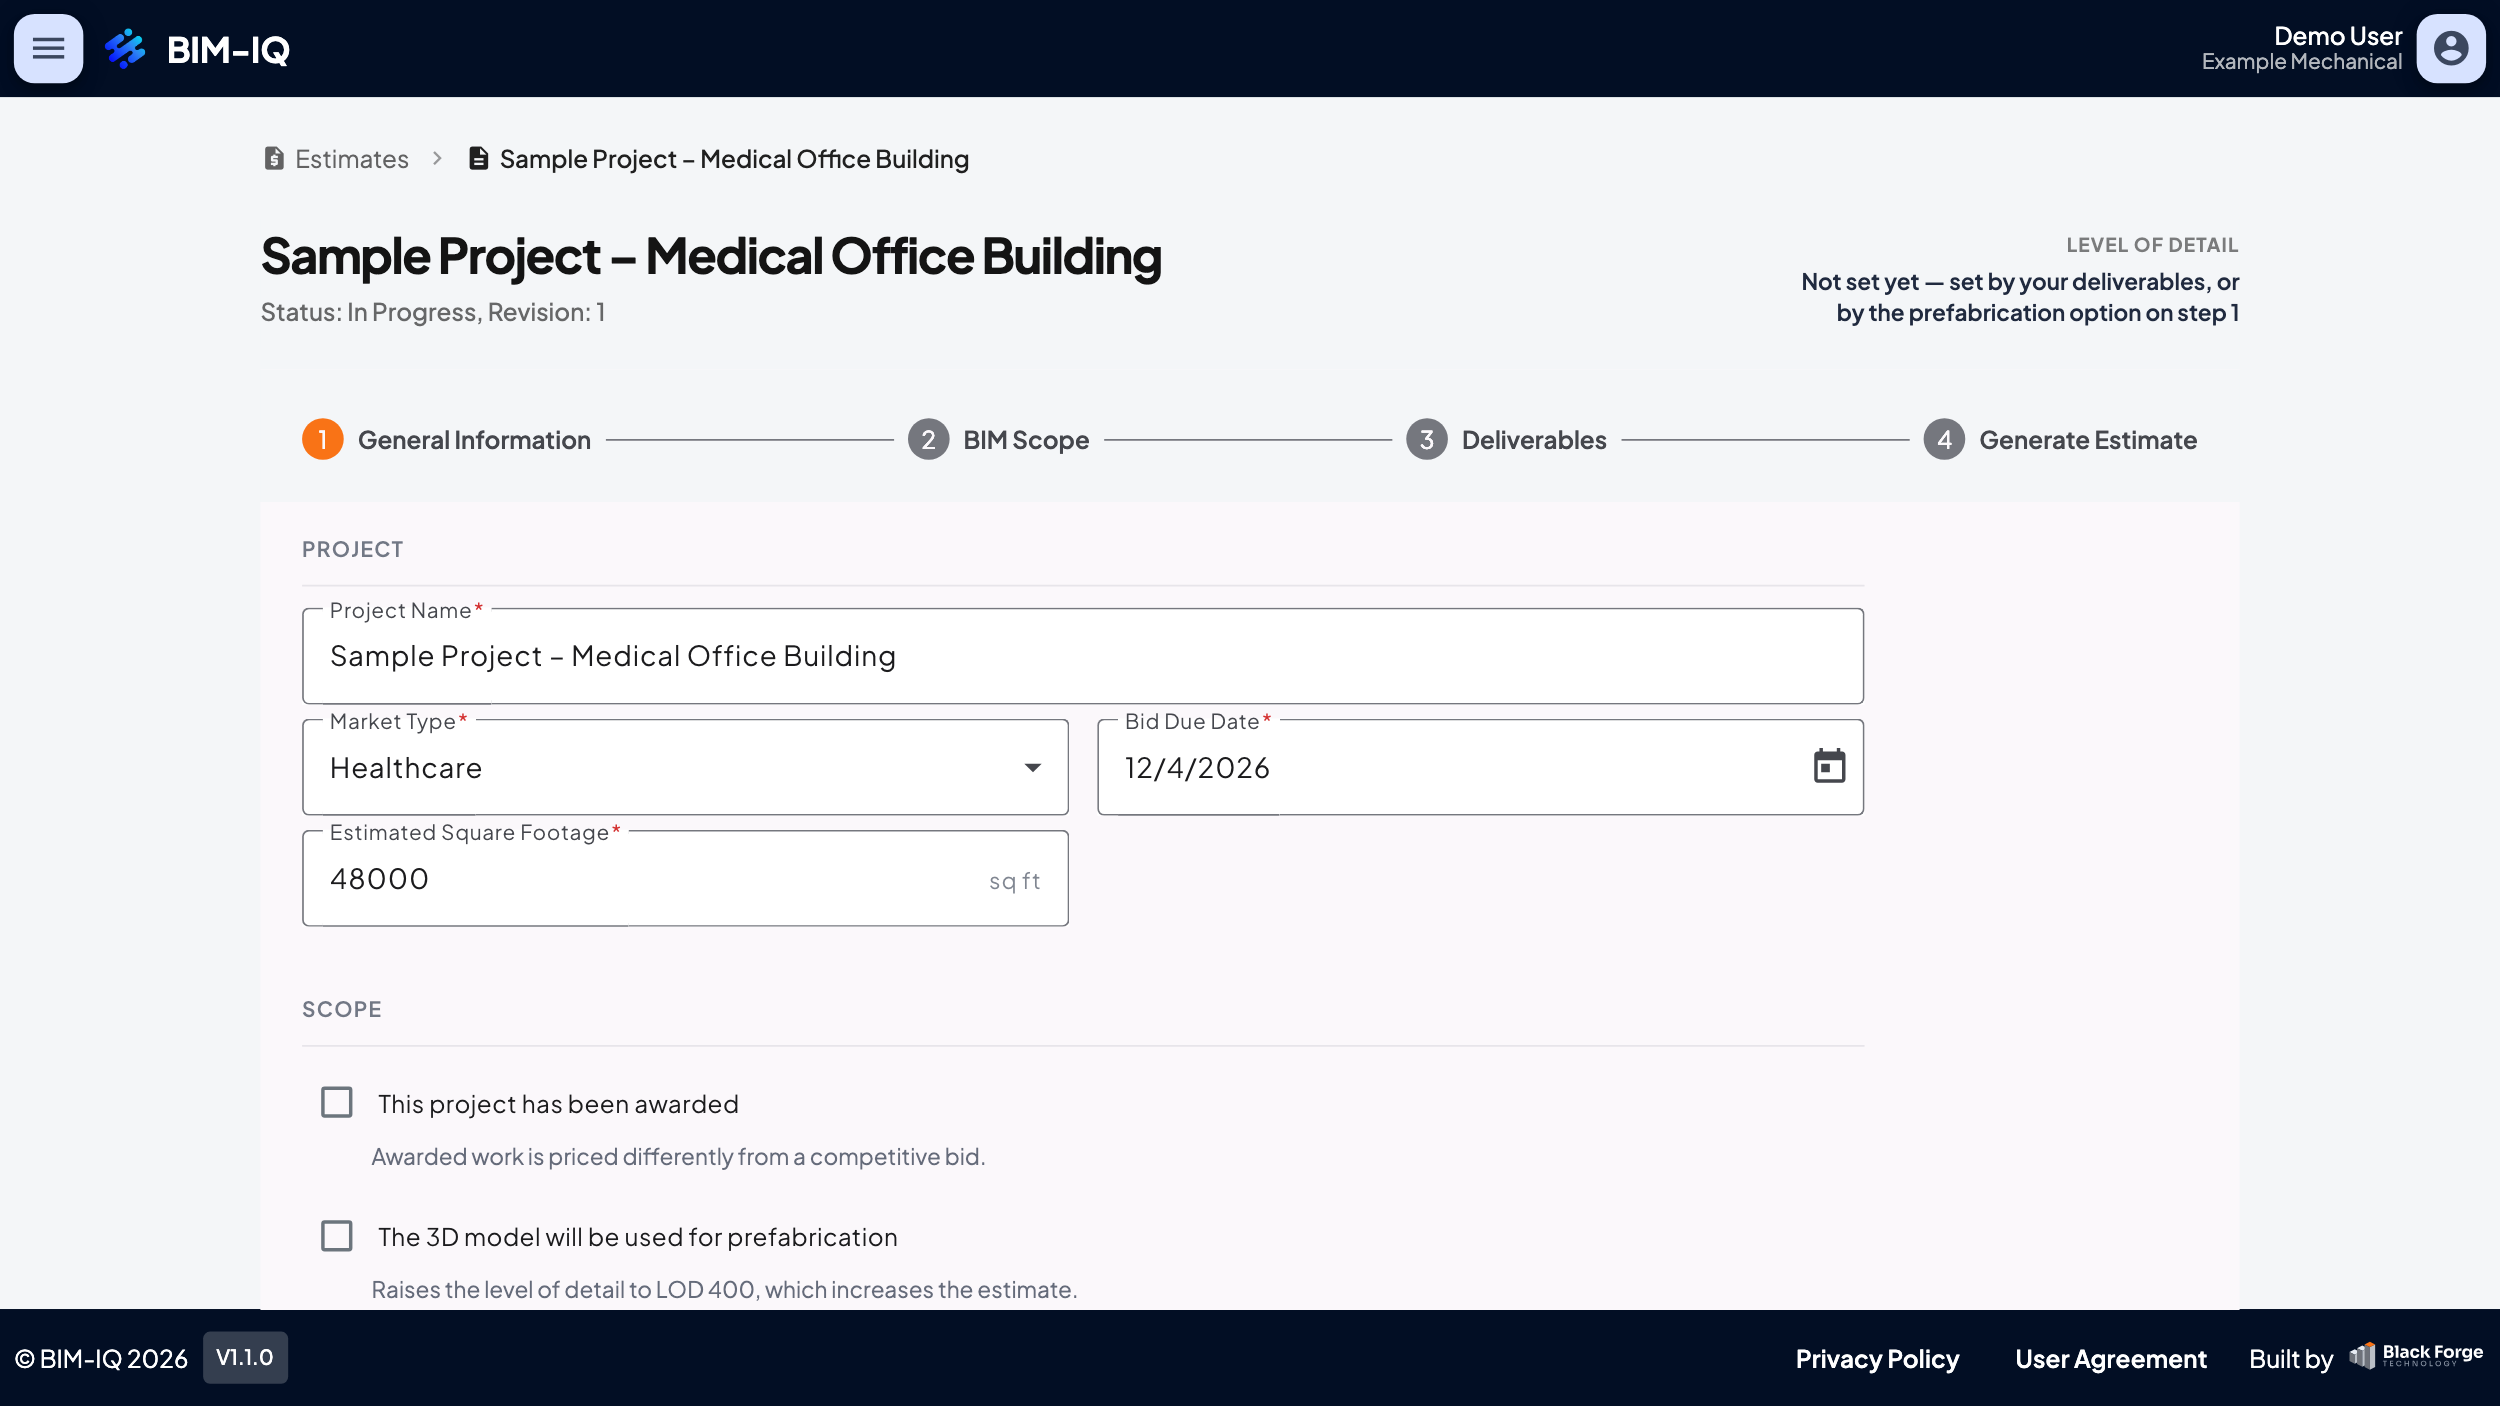This screenshot has width=2500, height=1406.
Task: Click the document icon beside the project breadcrumb
Action: pos(479,159)
